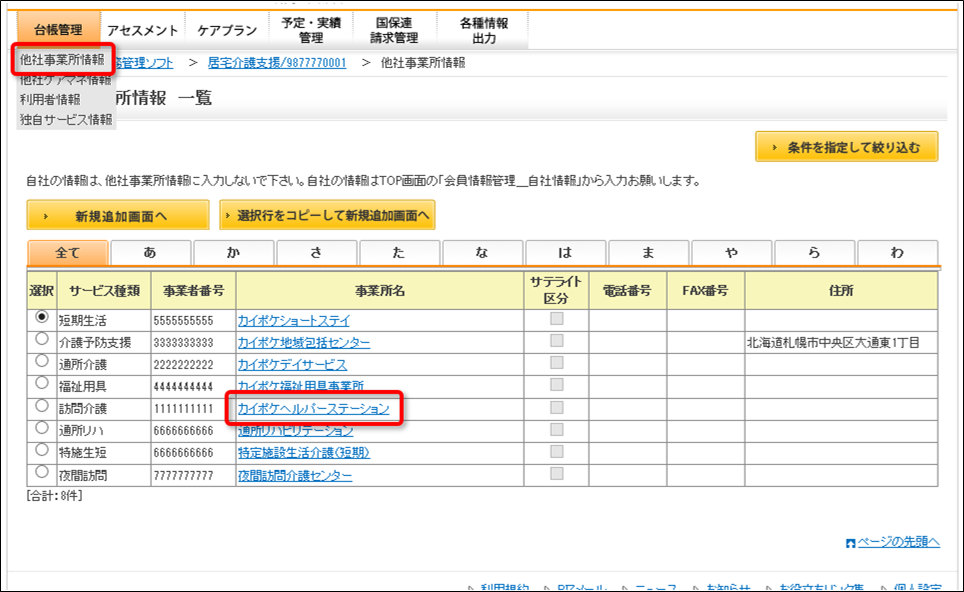Select the や filter tab

[x=732, y=253]
